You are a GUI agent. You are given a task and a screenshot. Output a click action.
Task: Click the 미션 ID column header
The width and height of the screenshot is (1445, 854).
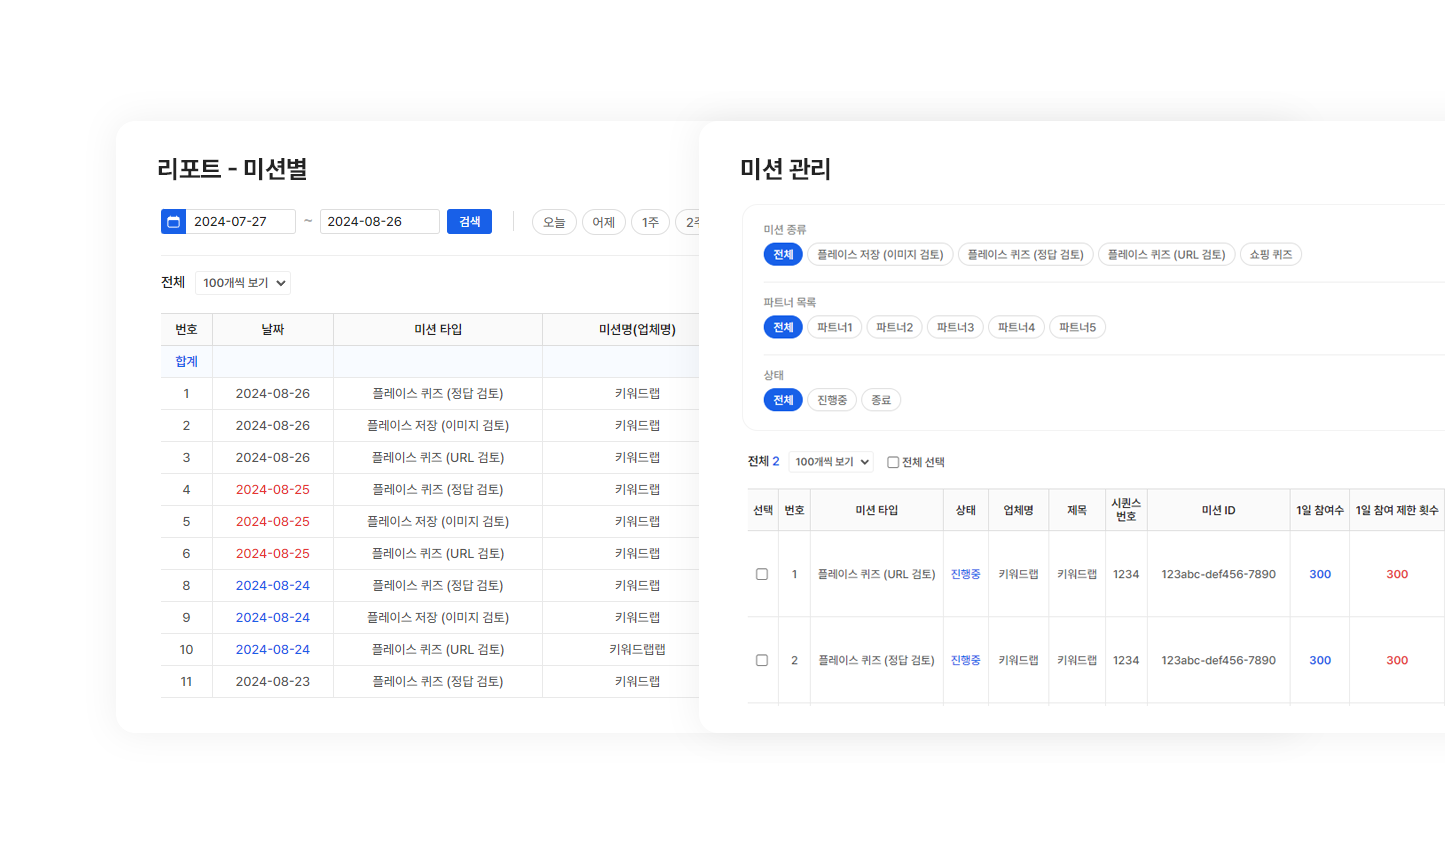coord(1218,510)
